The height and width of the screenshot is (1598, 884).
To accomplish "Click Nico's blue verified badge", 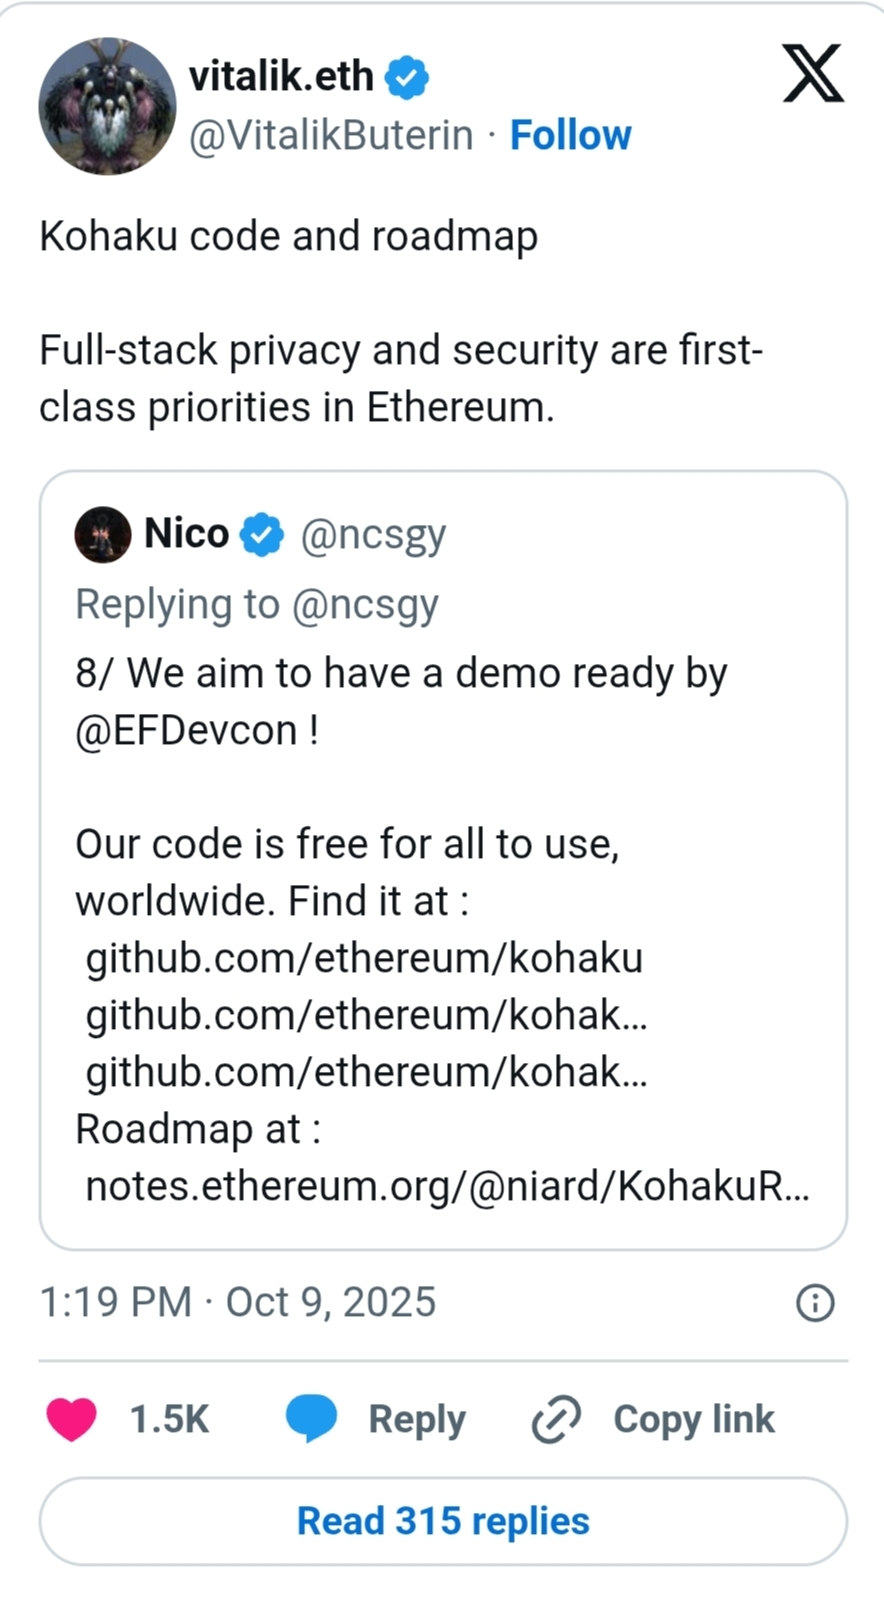I will (264, 534).
